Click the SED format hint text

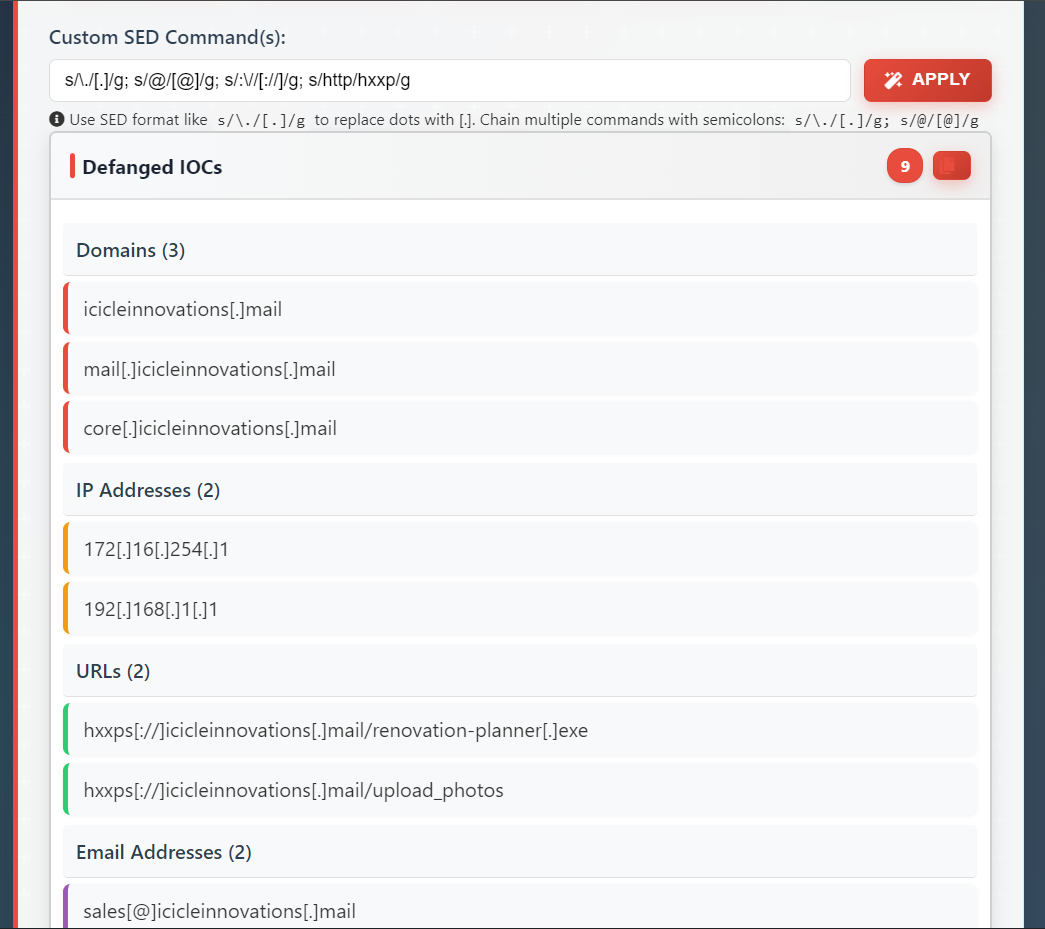pos(524,120)
